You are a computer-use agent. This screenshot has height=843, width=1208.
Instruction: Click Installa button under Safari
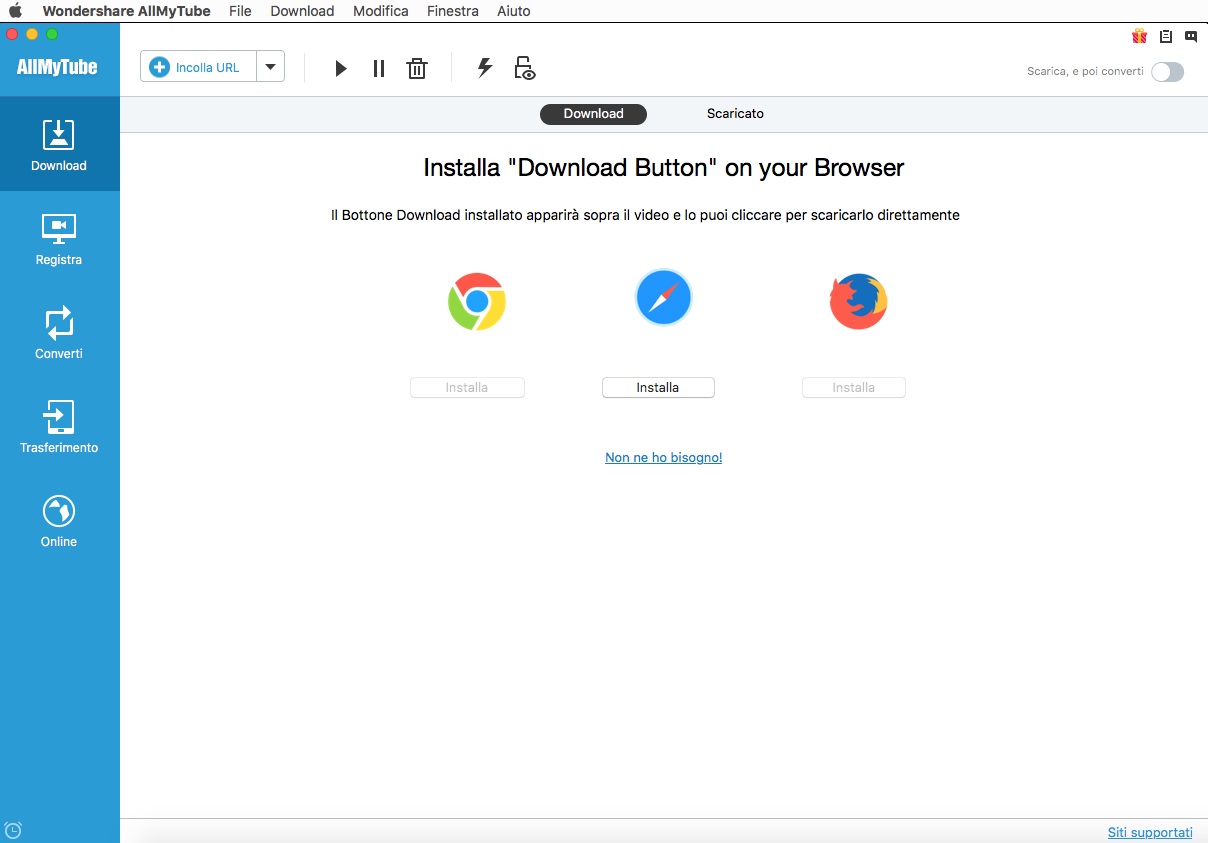click(x=658, y=388)
